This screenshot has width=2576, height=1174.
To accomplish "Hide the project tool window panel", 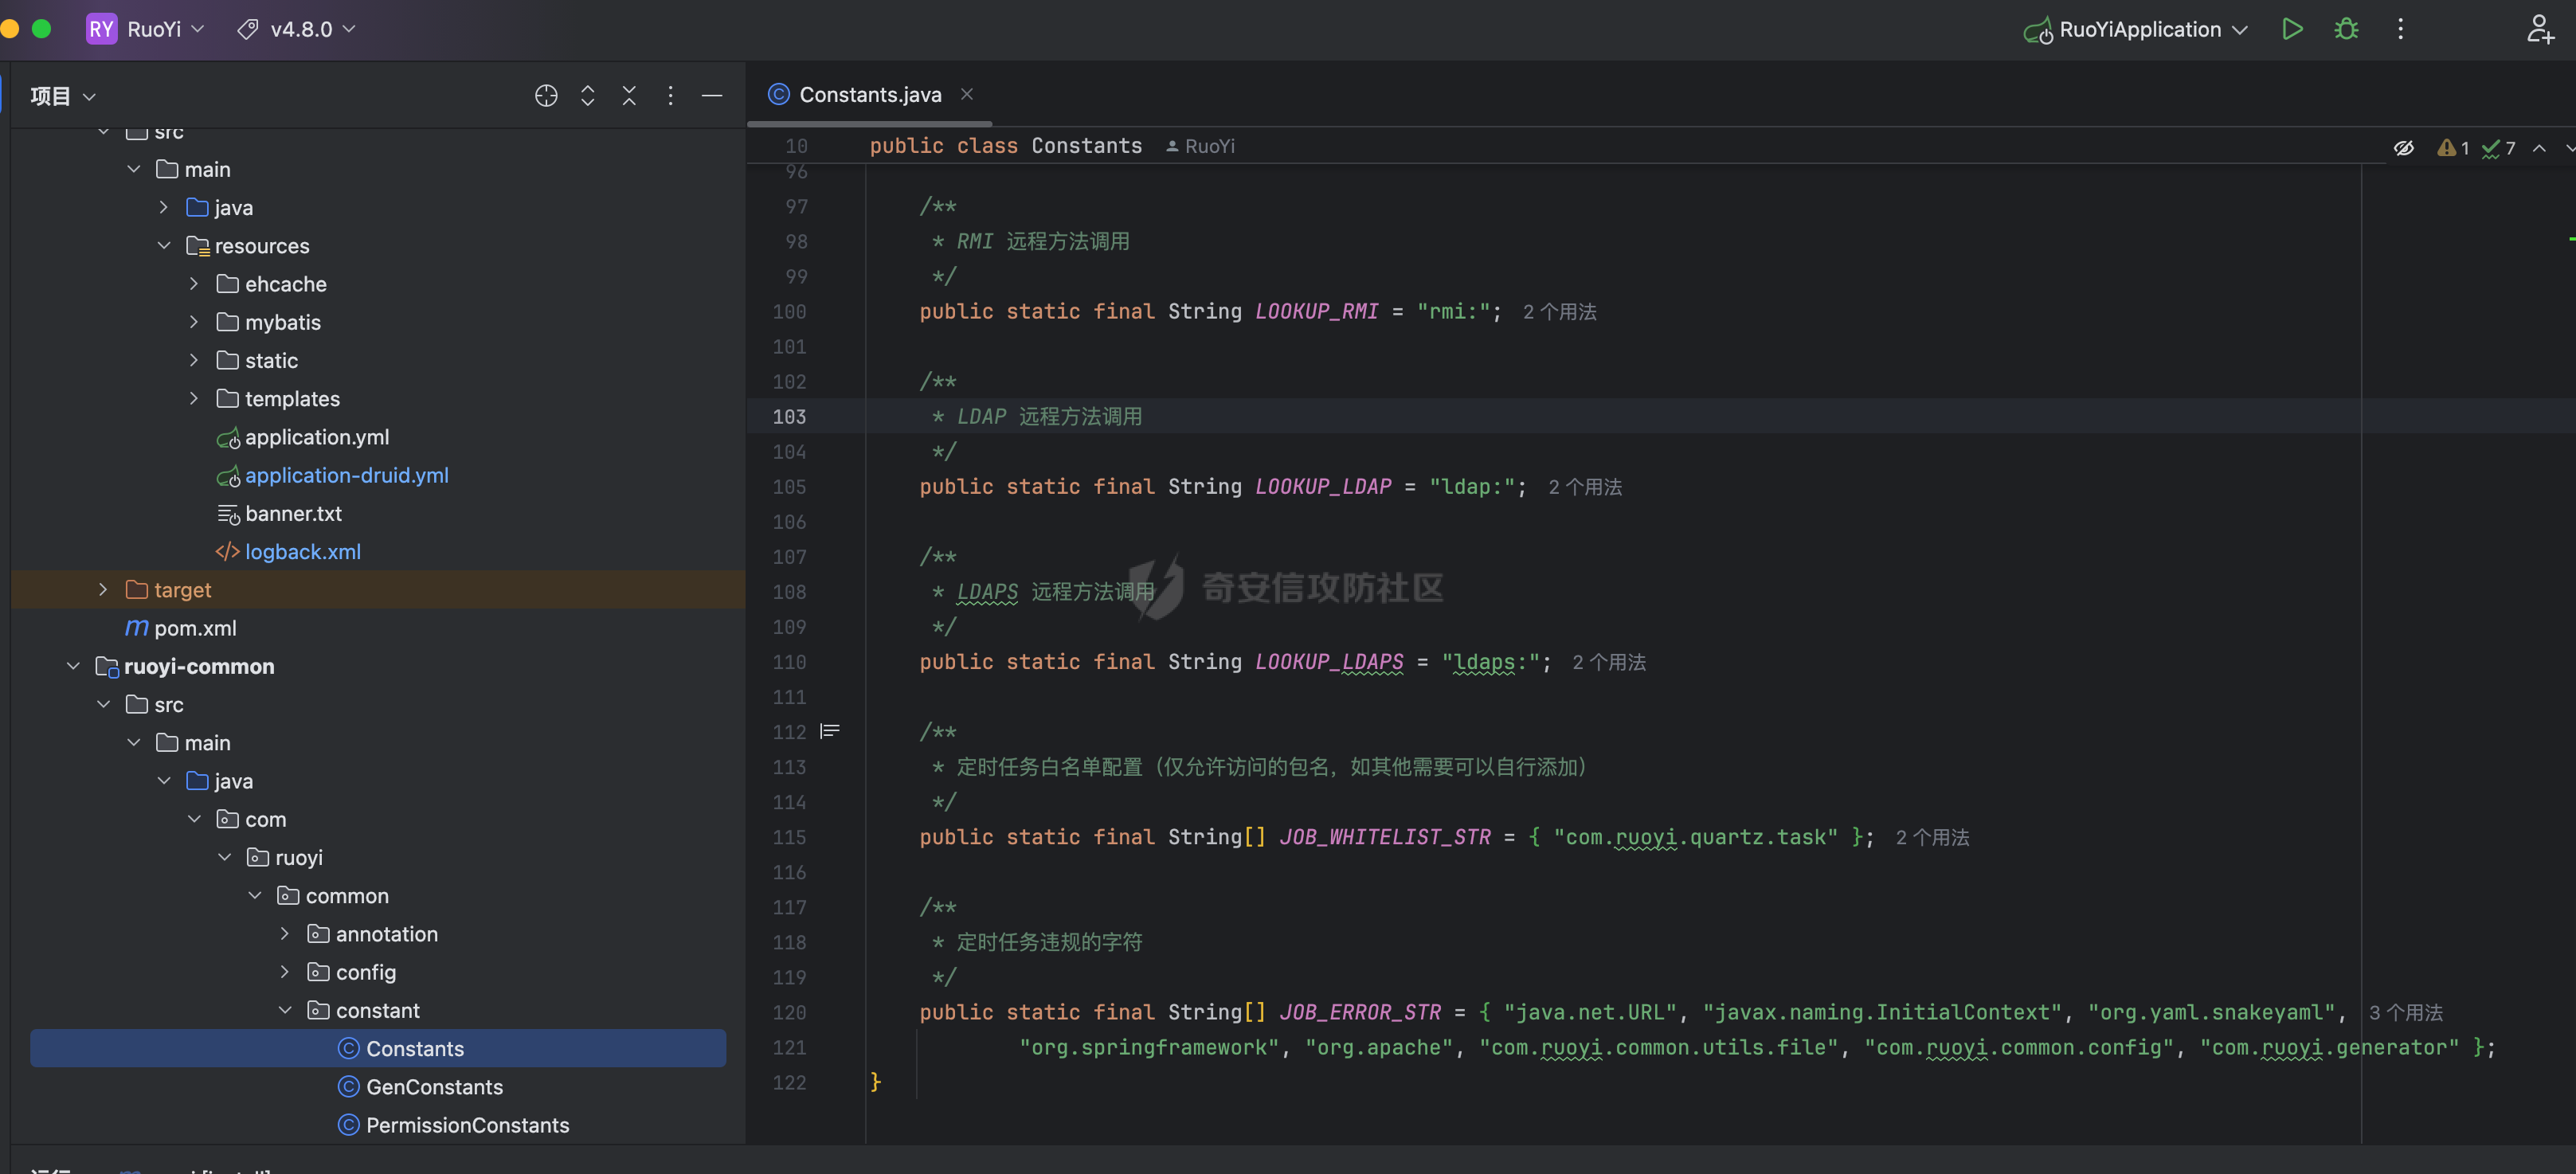I will 712,96.
